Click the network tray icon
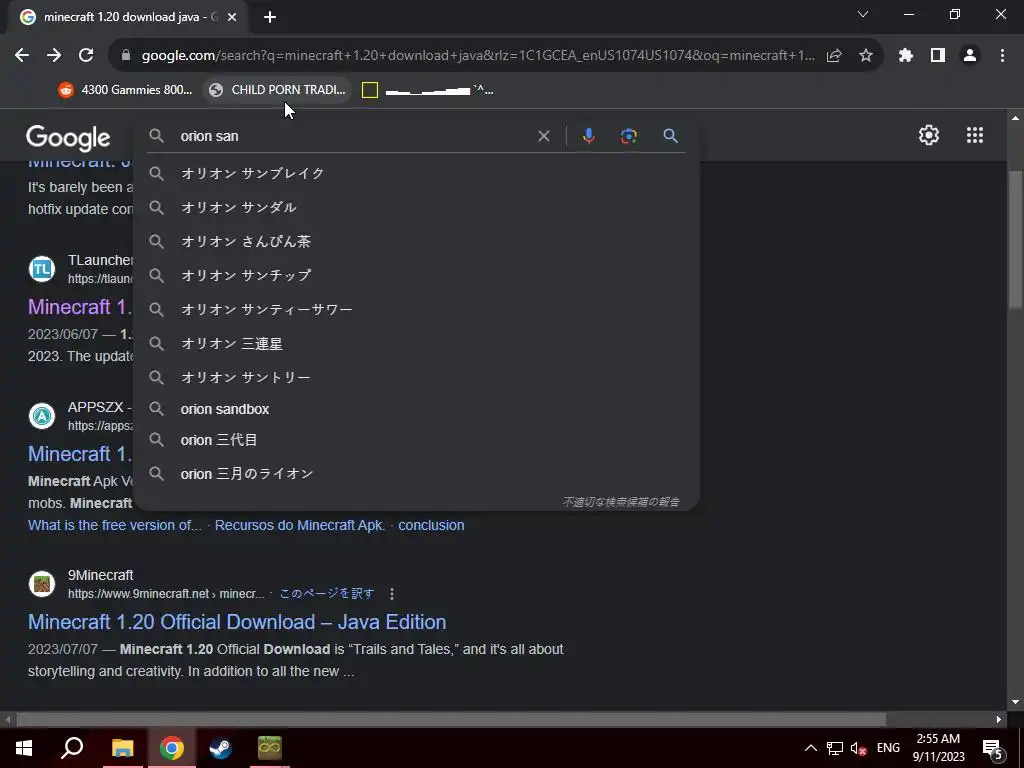The height and width of the screenshot is (768, 1024). pyautogui.click(x=834, y=748)
